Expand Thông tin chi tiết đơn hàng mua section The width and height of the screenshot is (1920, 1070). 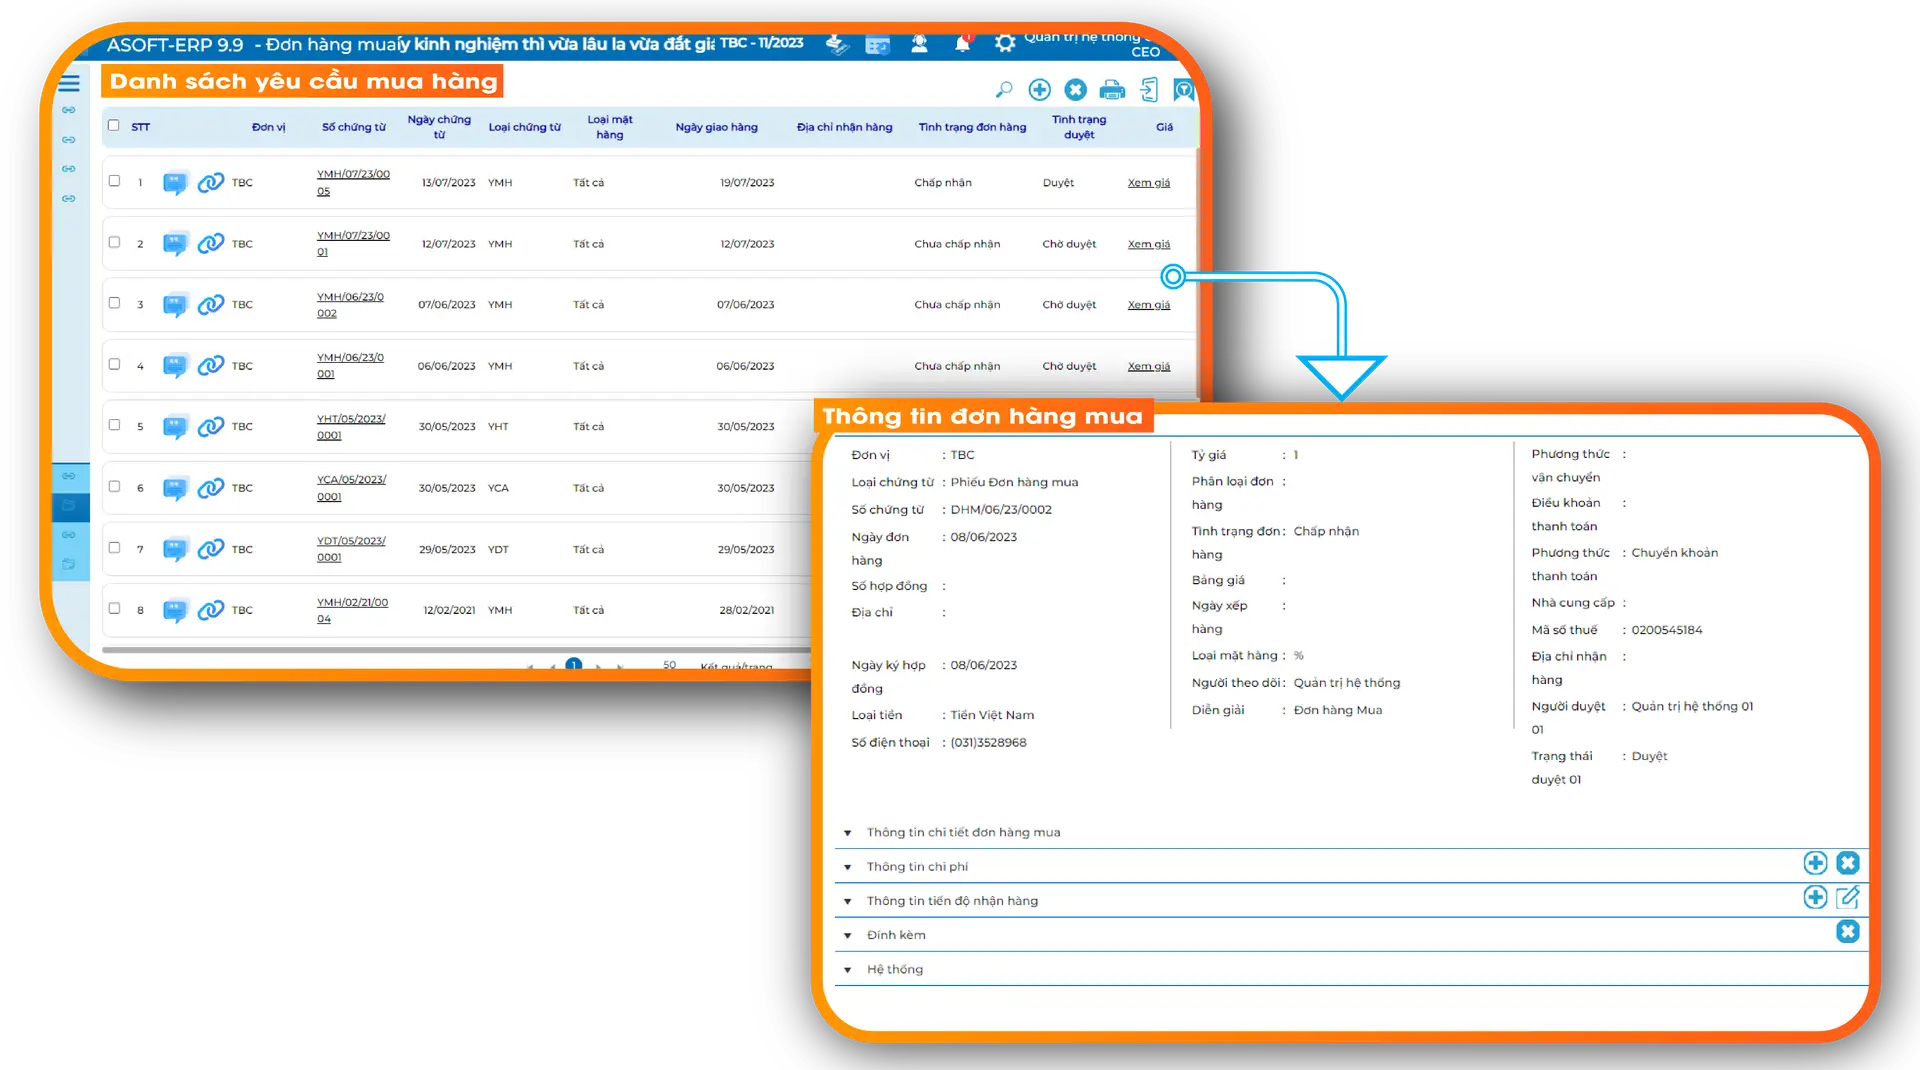point(848,833)
